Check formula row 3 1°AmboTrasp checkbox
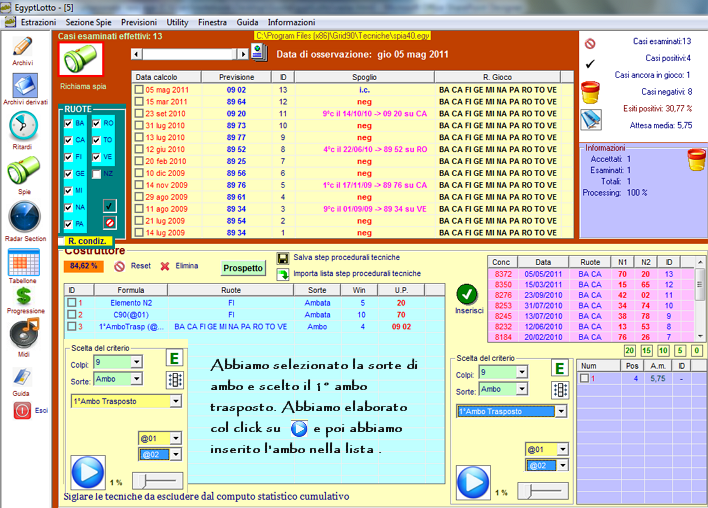Viewport: 708px width, 508px height. tap(71, 326)
